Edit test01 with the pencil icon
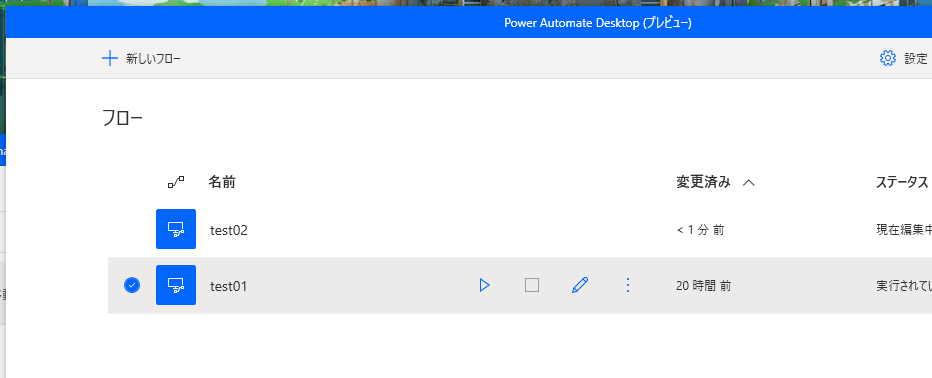This screenshot has width=932, height=378. [580, 286]
